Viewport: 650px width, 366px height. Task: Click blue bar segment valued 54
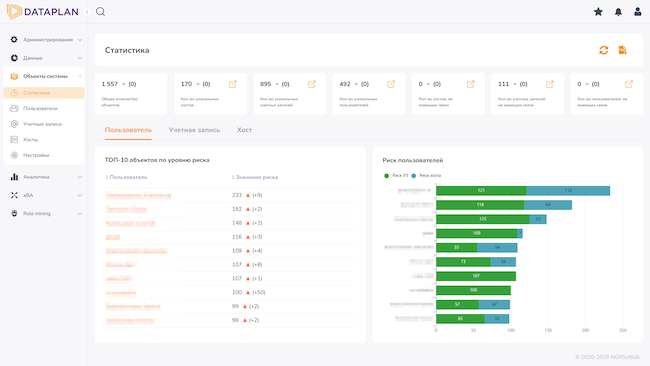pyautogui.click(x=497, y=247)
